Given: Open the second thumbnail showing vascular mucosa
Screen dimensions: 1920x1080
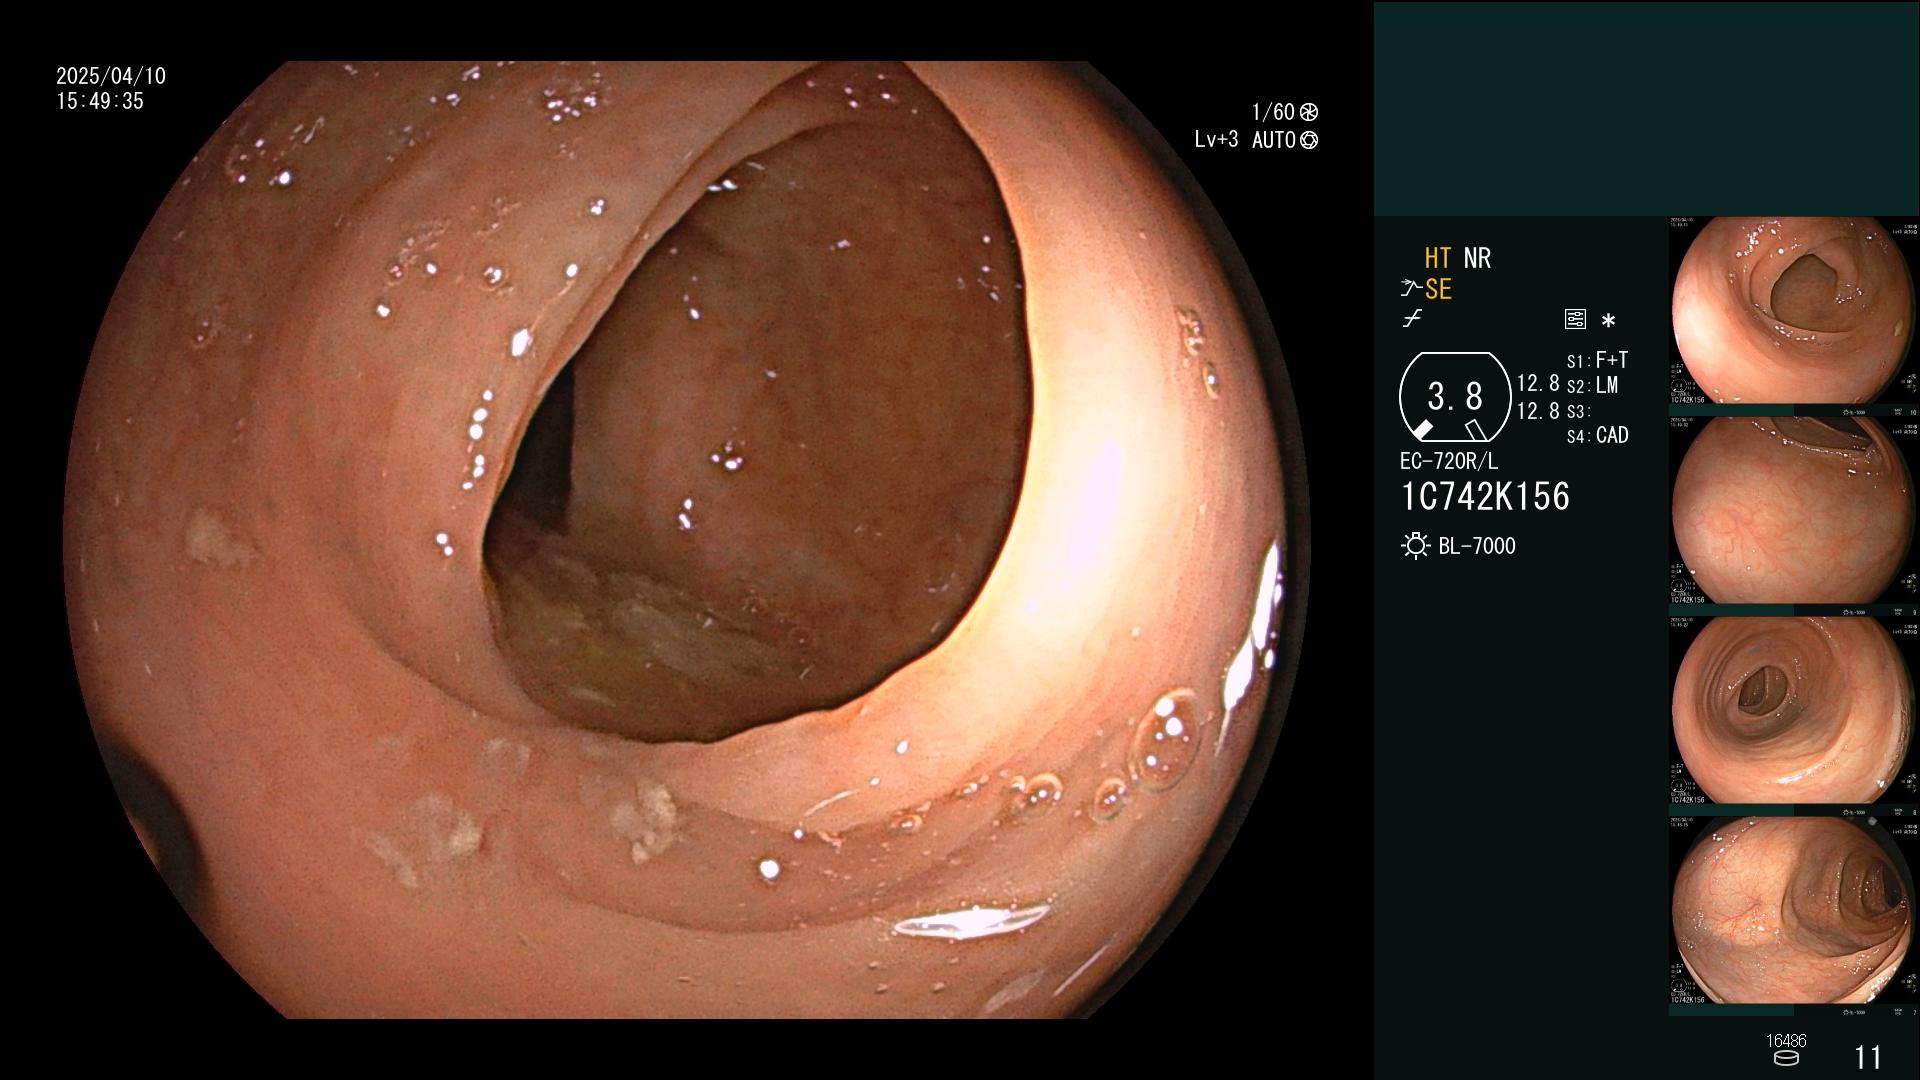Looking at the screenshot, I should pyautogui.click(x=1794, y=511).
